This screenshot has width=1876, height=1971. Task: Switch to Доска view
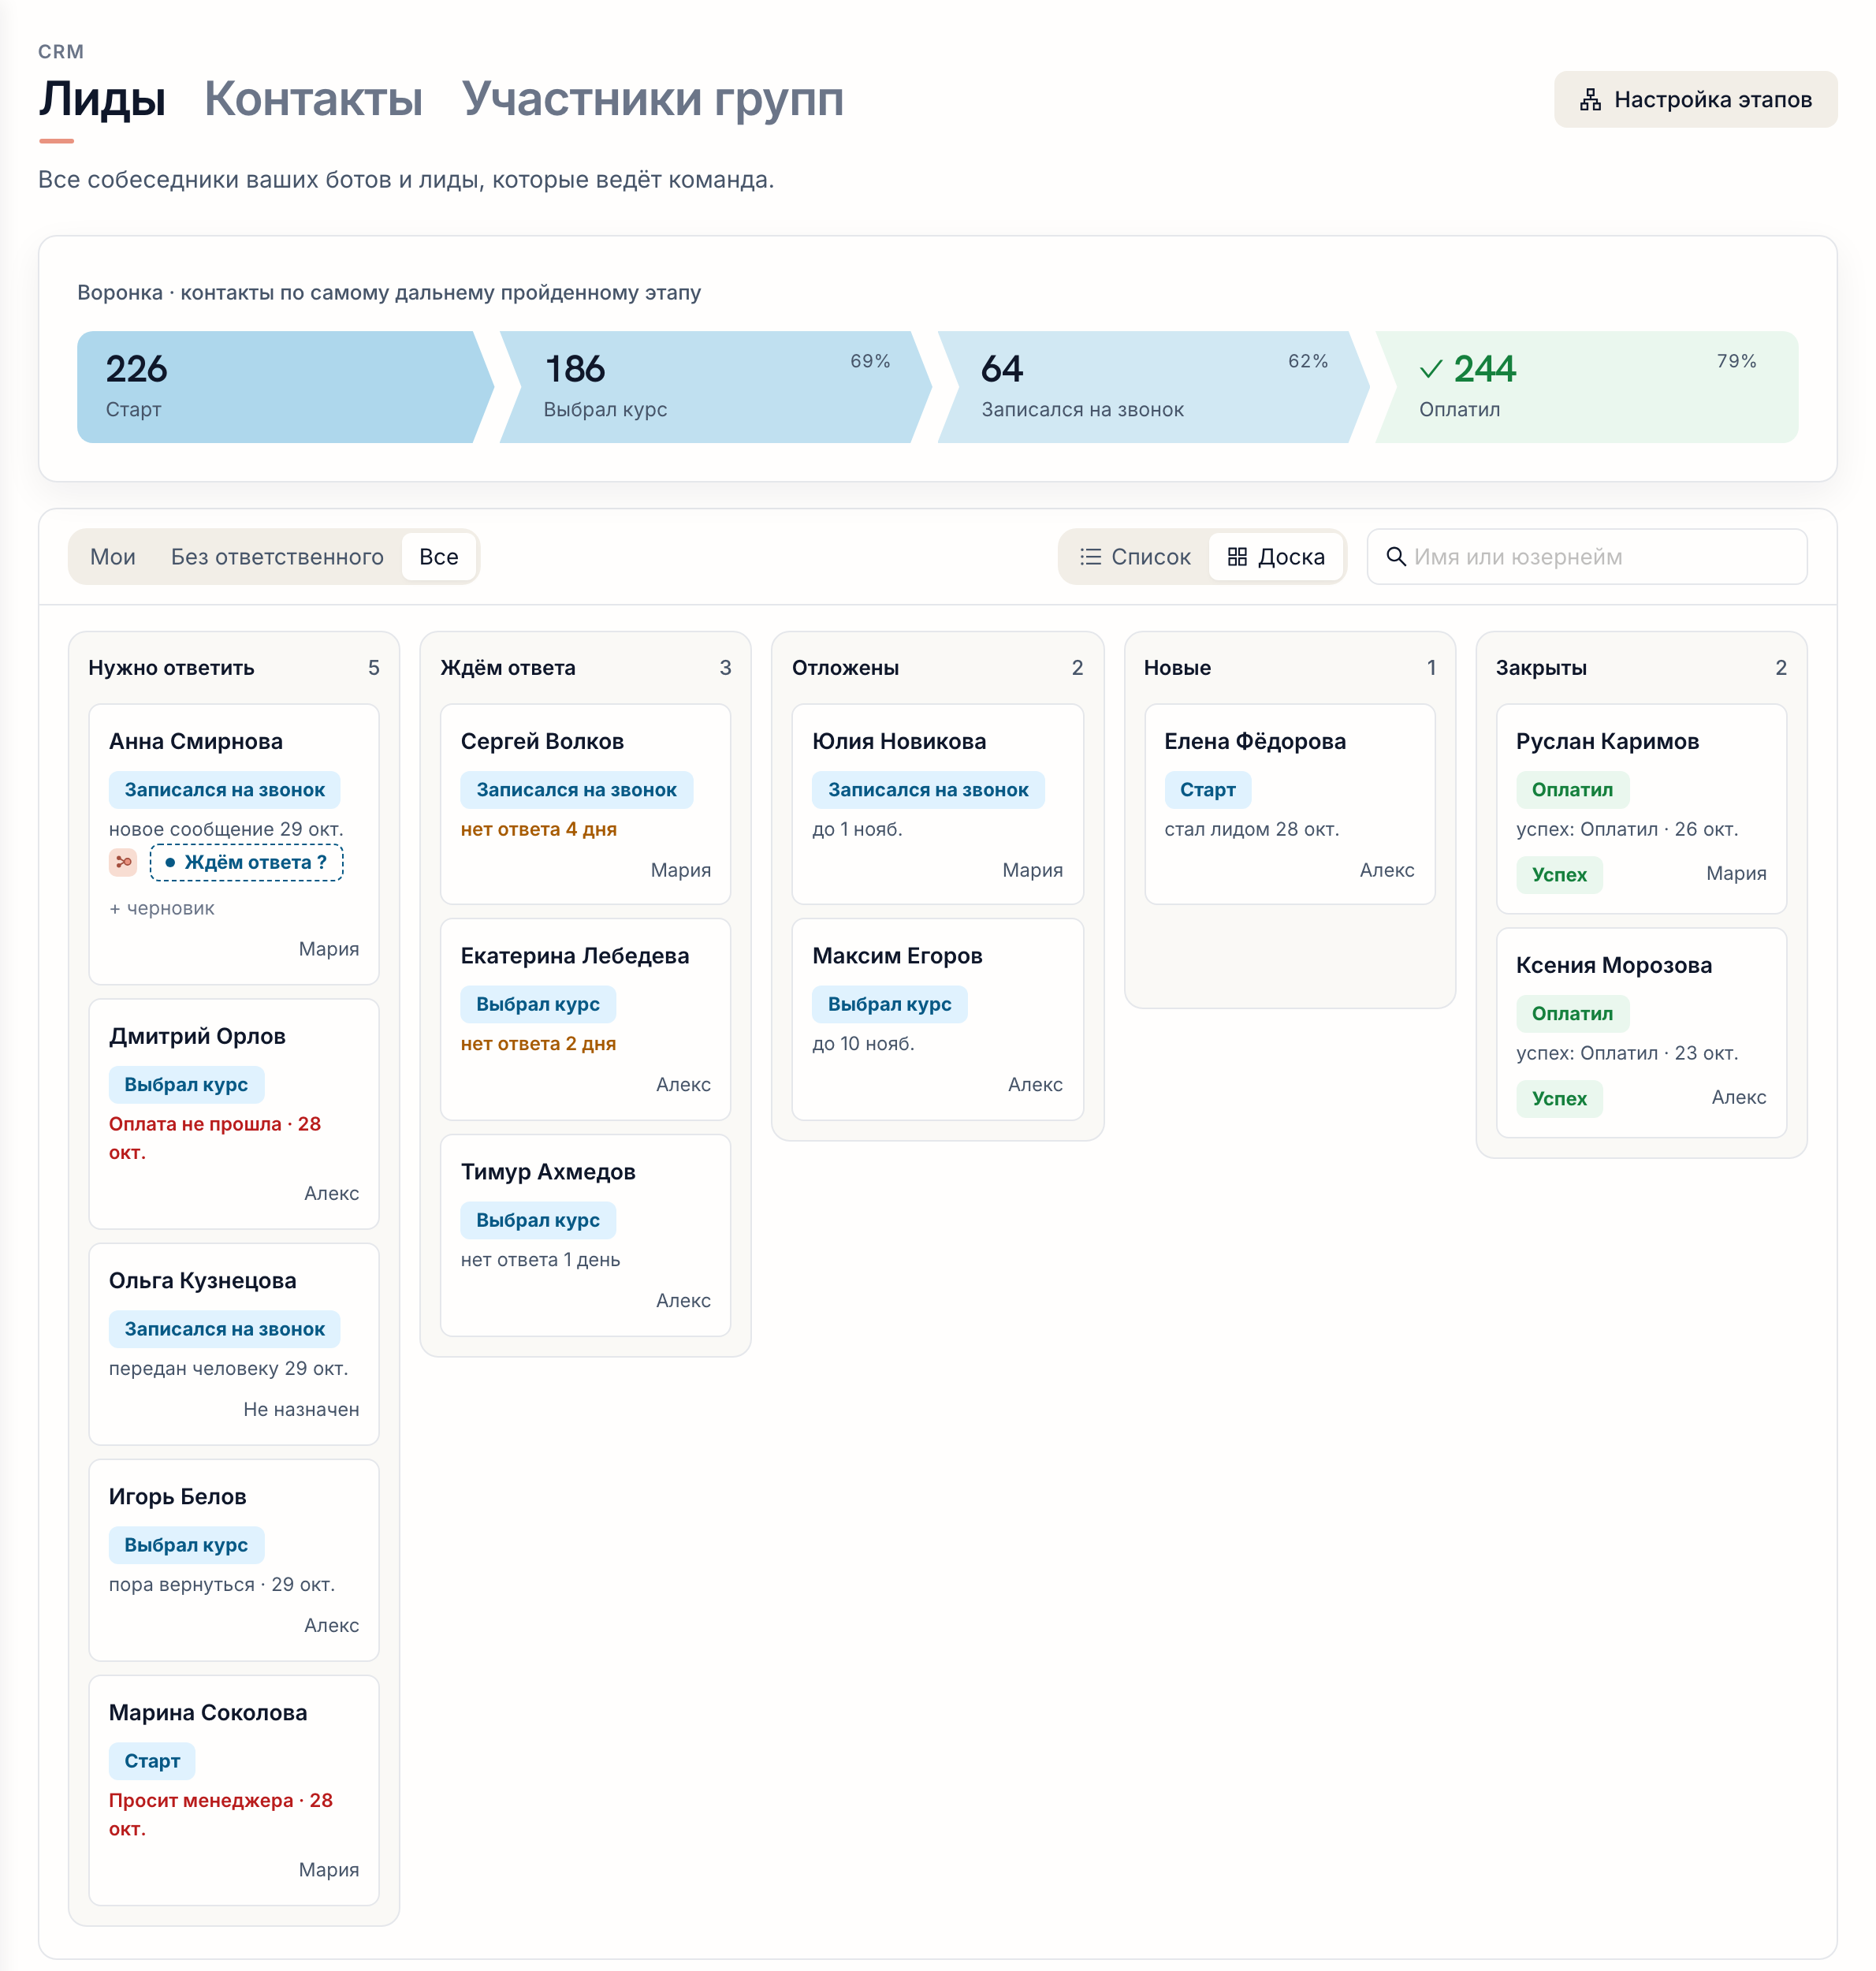click(x=1276, y=557)
